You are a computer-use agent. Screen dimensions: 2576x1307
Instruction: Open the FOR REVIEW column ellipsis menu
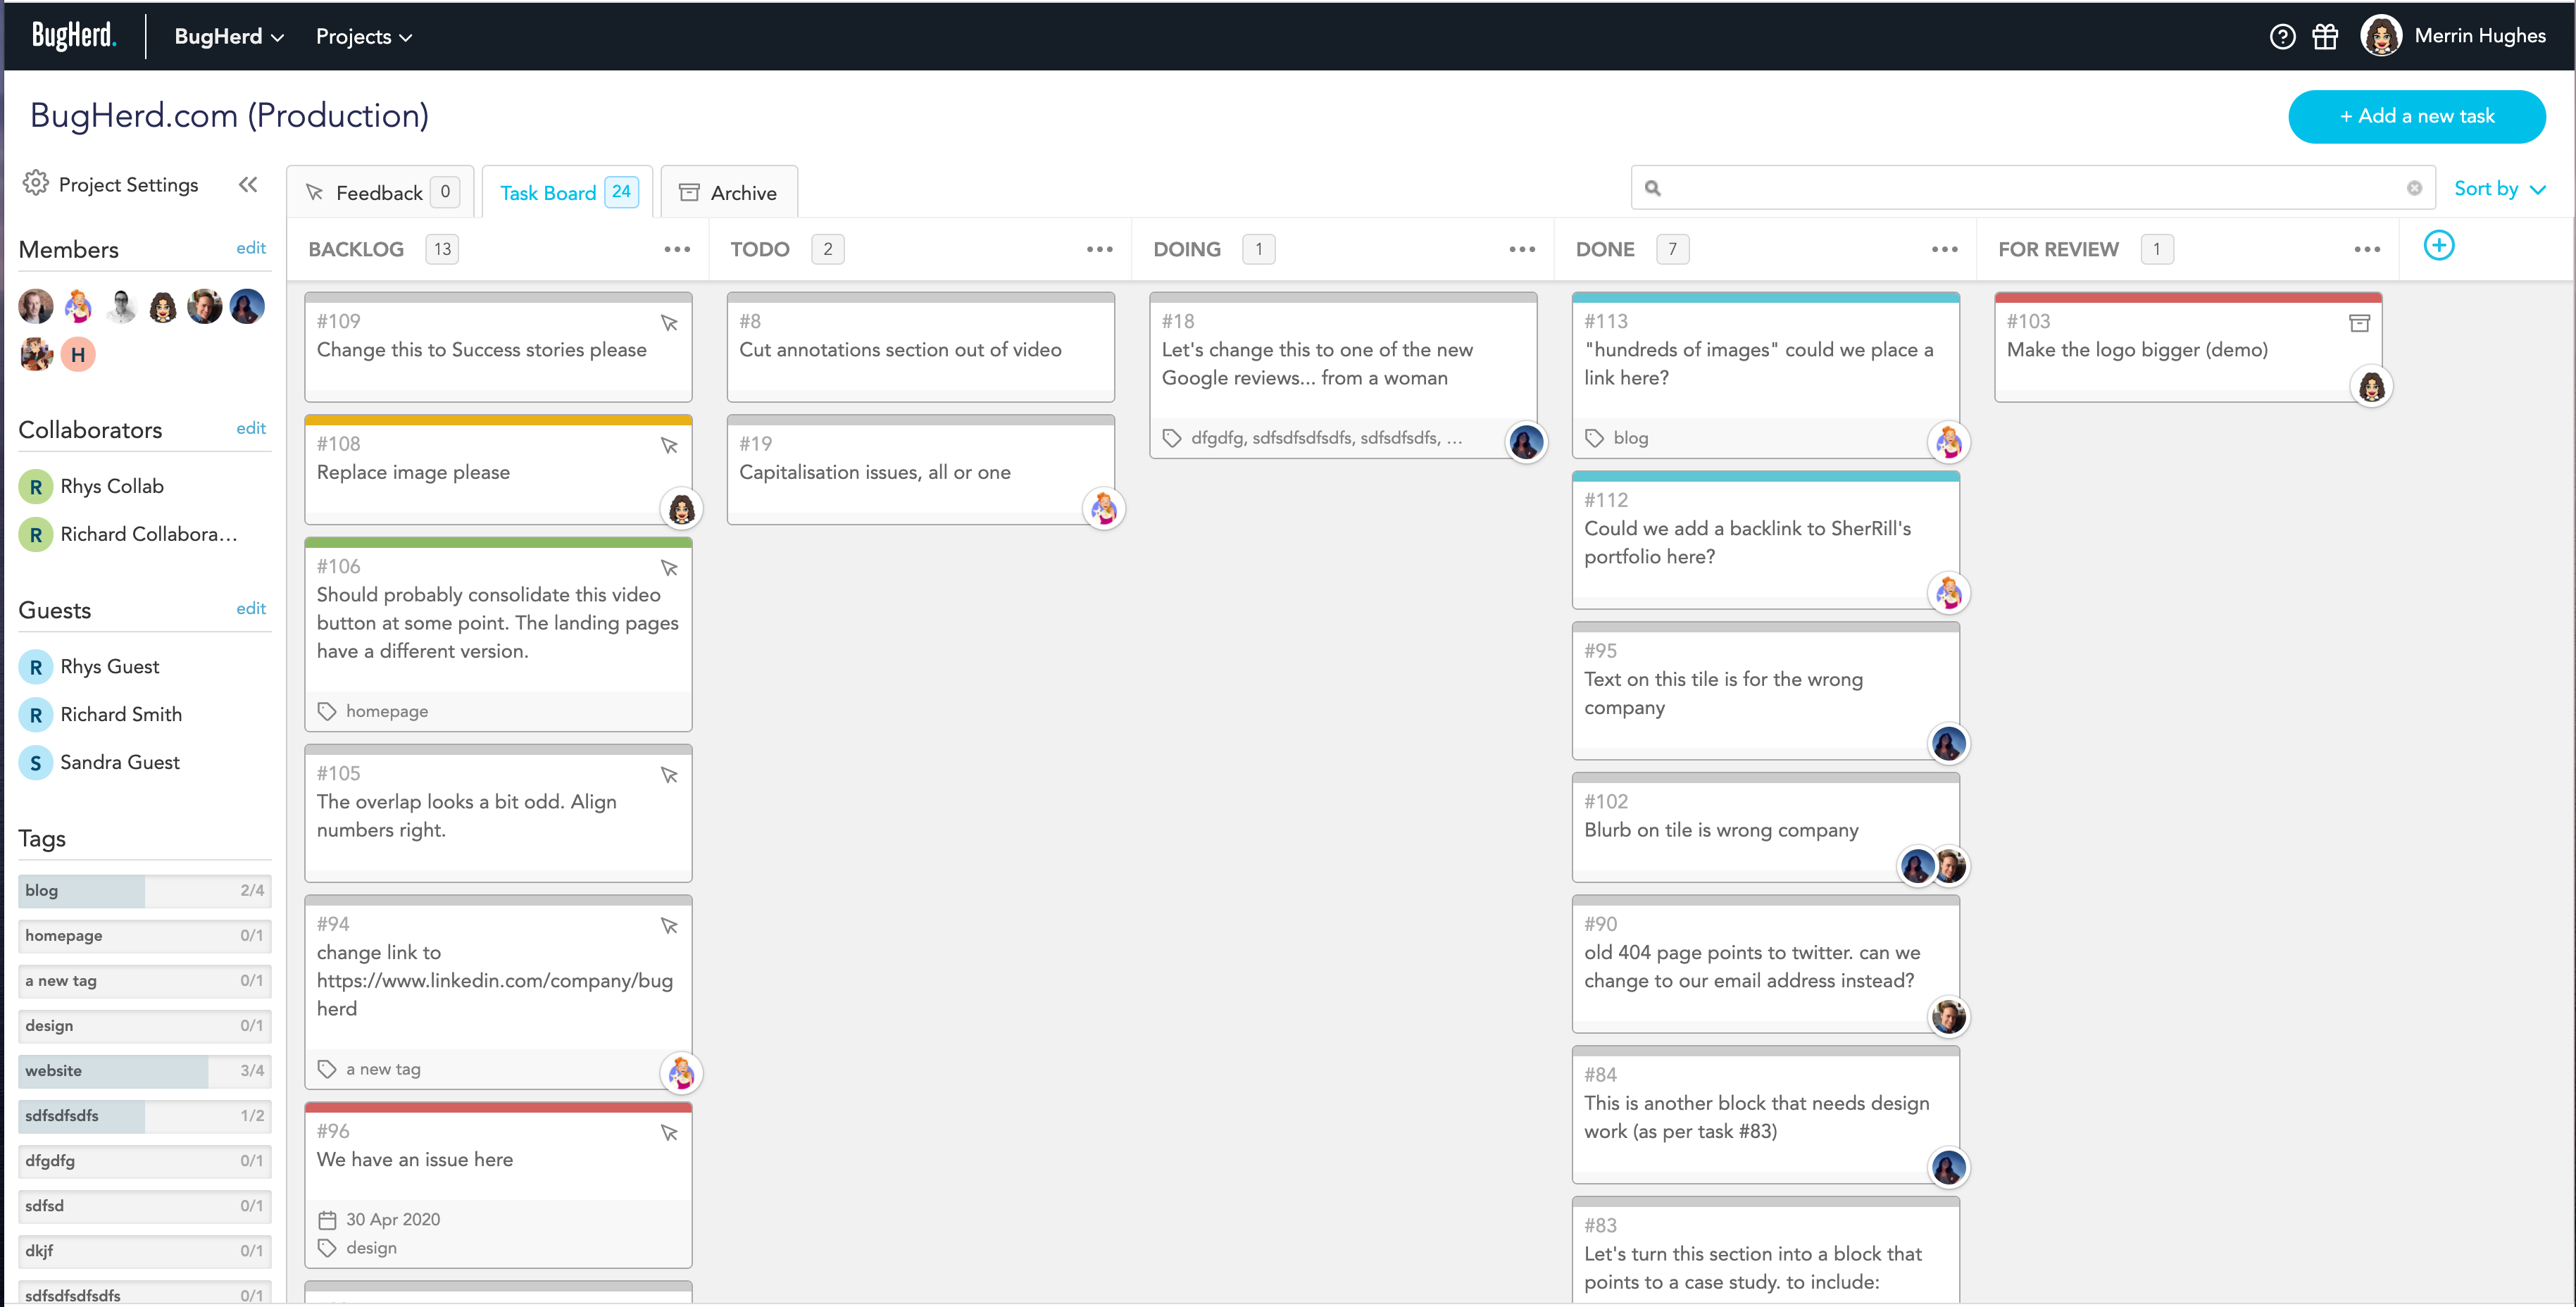(2367, 249)
